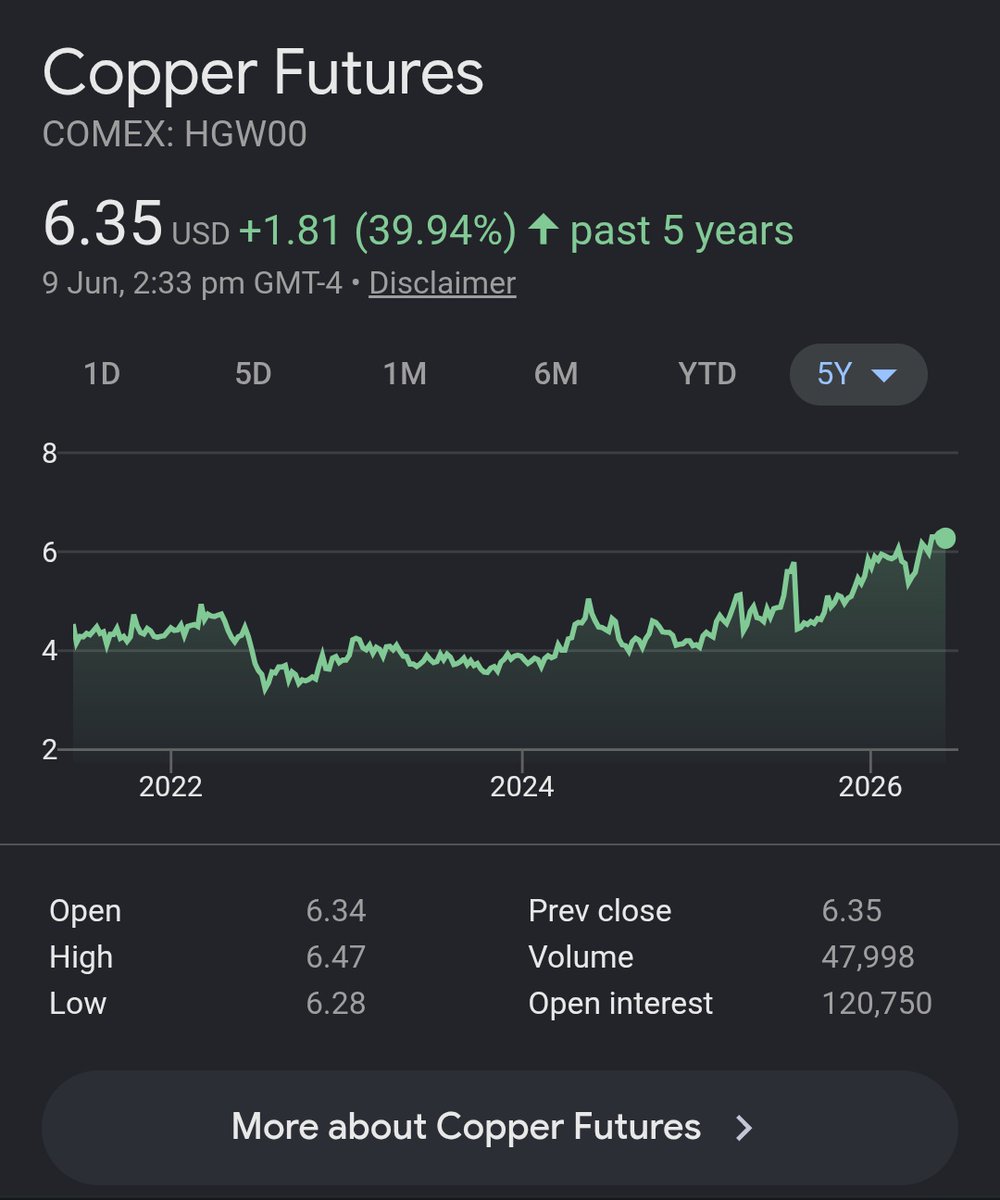This screenshot has width=1000, height=1200.
Task: Click the 2024 x-axis label
Action: pos(522,787)
